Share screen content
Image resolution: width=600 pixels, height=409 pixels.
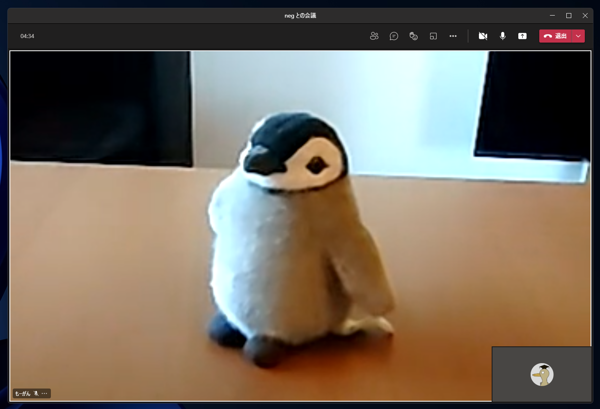coord(522,36)
